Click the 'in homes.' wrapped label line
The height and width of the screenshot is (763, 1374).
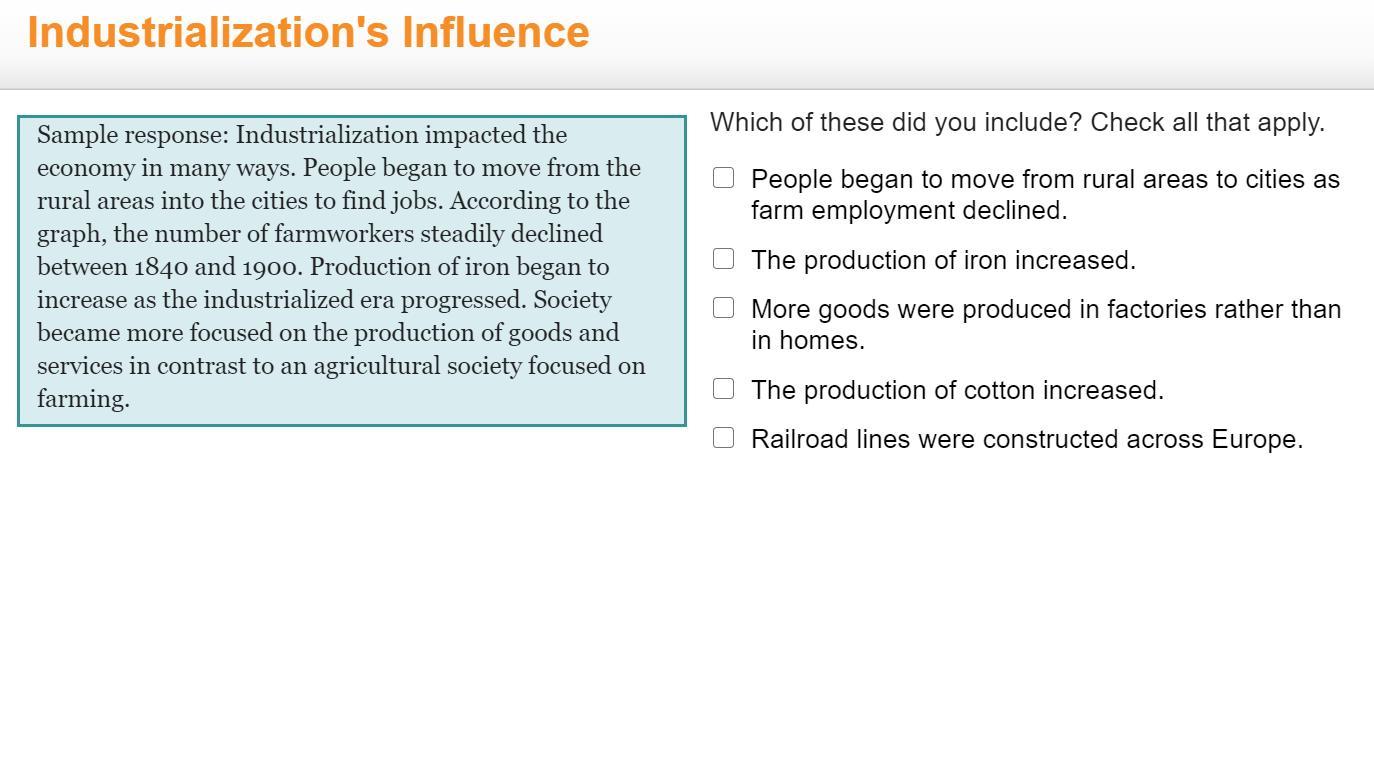(808, 340)
